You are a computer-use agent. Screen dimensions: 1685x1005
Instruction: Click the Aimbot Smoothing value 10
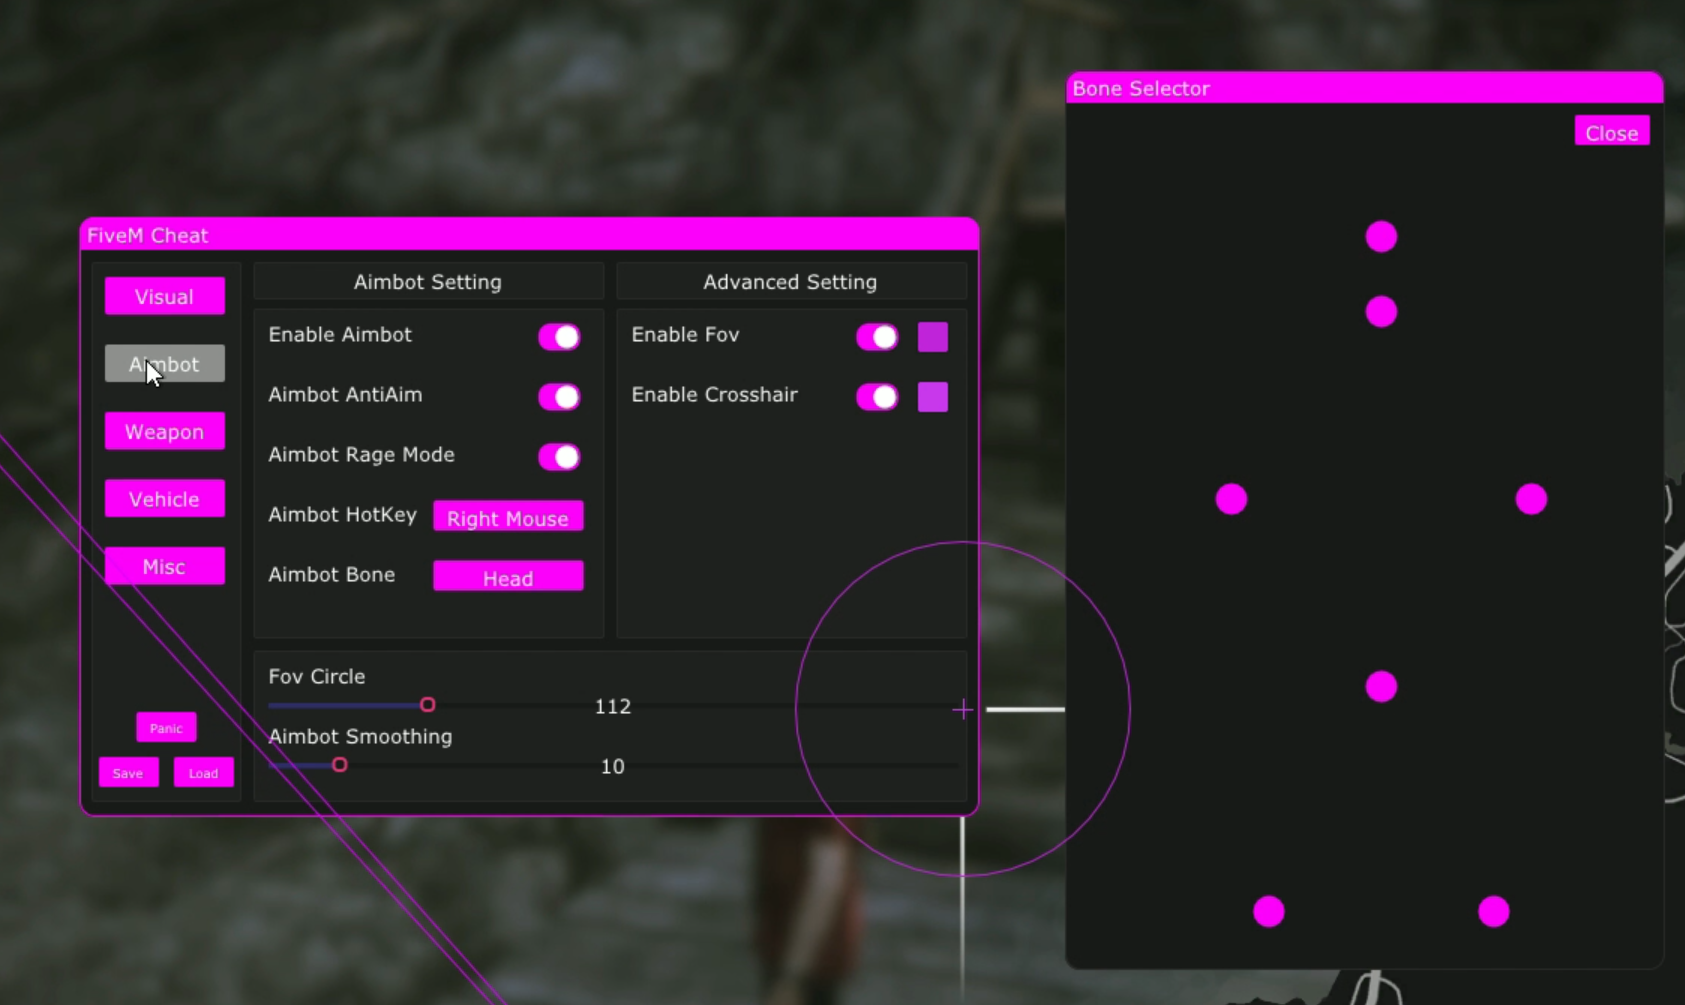[x=612, y=766]
